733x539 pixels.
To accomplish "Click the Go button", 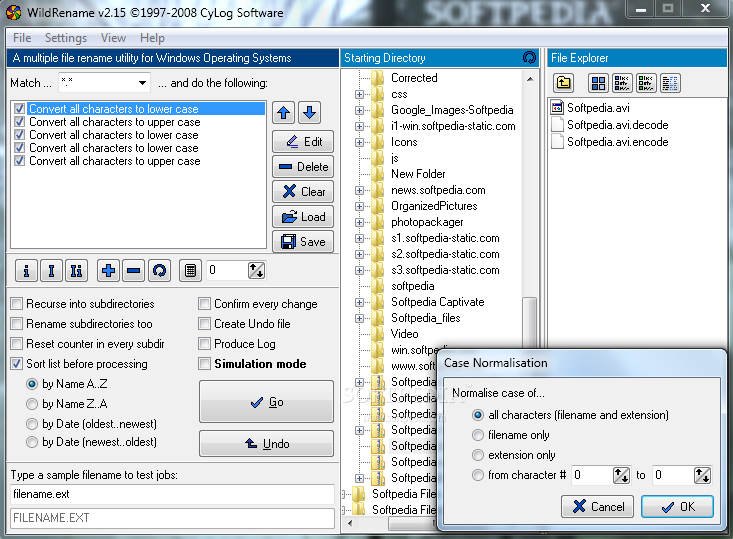I will [266, 402].
